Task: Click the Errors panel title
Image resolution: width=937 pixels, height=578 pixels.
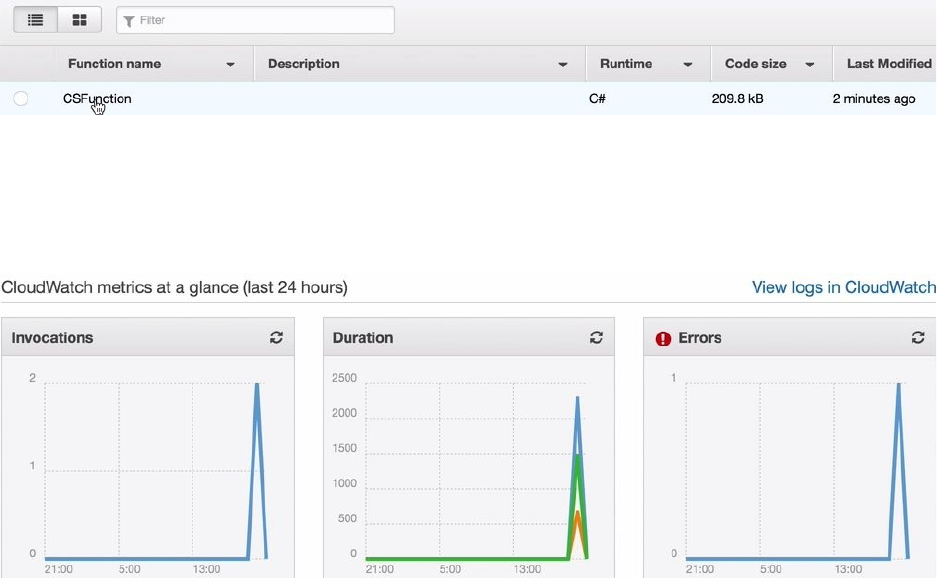Action: 700,338
